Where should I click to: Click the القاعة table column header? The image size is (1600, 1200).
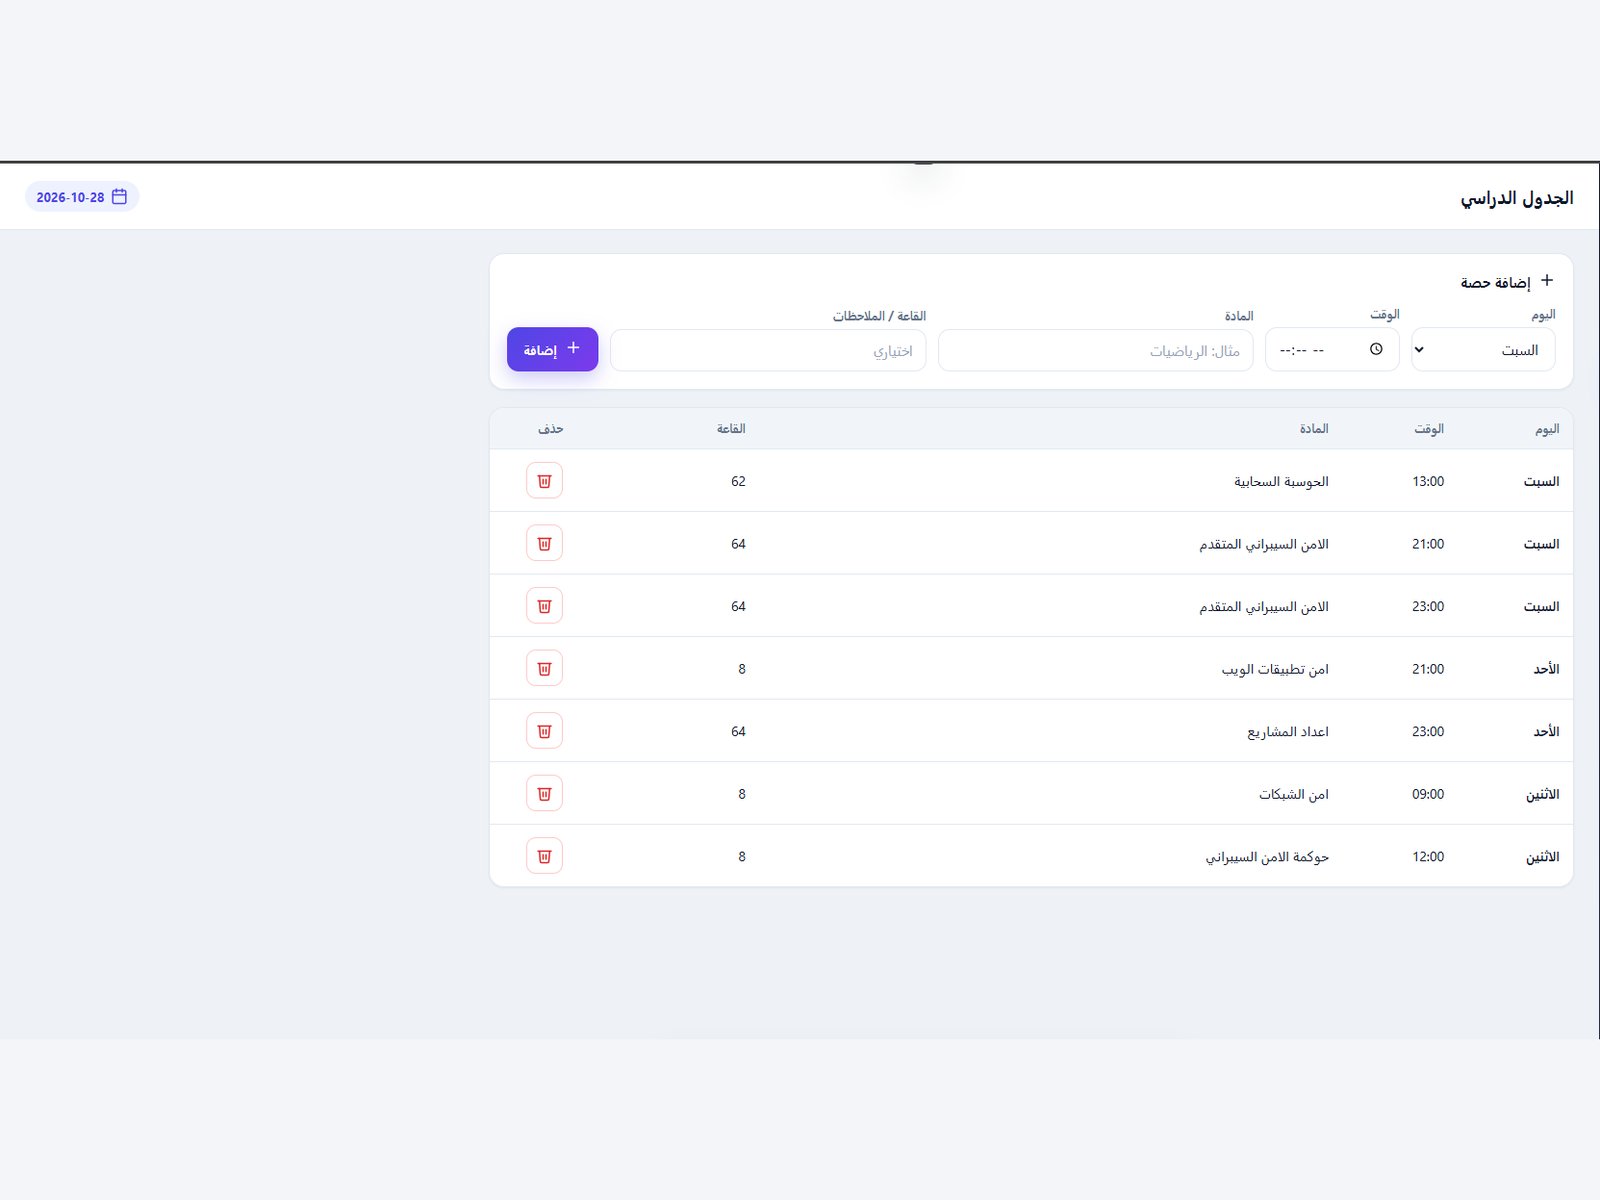731,429
